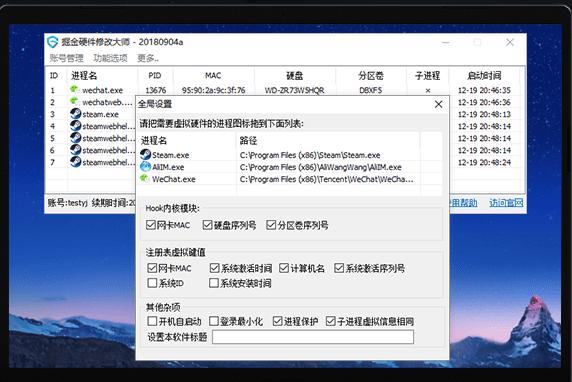
Task: Click MAC value 95:90:2a:9c:3f:76
Action: click(213, 90)
